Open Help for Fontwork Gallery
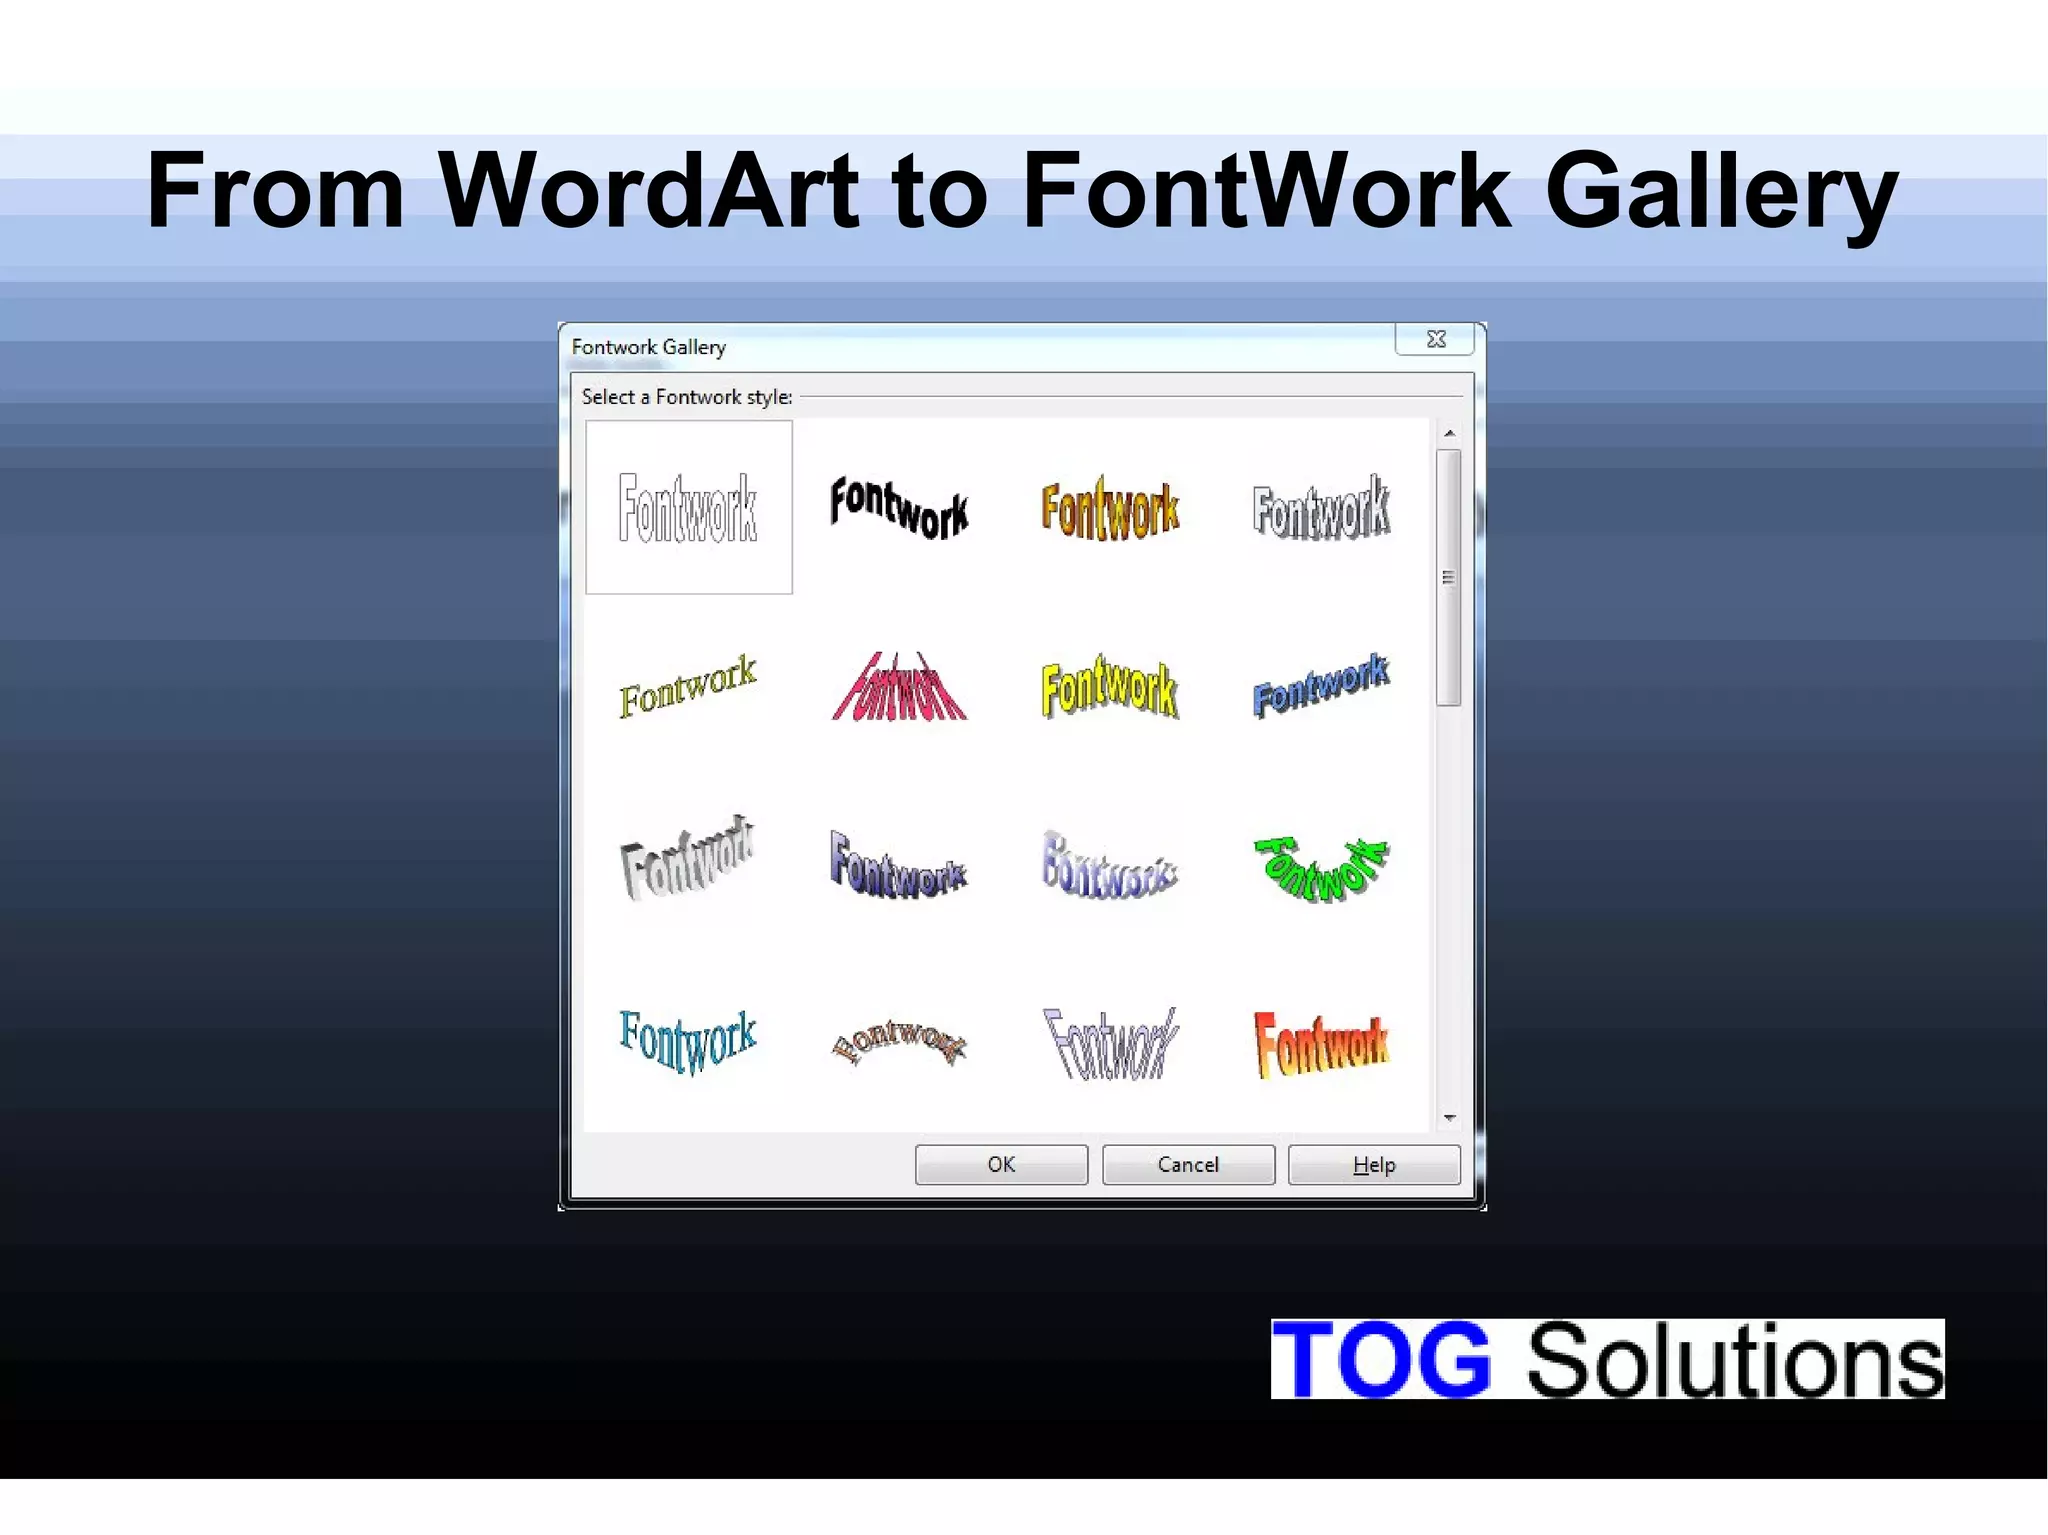2048x1535 pixels. pyautogui.click(x=1374, y=1165)
